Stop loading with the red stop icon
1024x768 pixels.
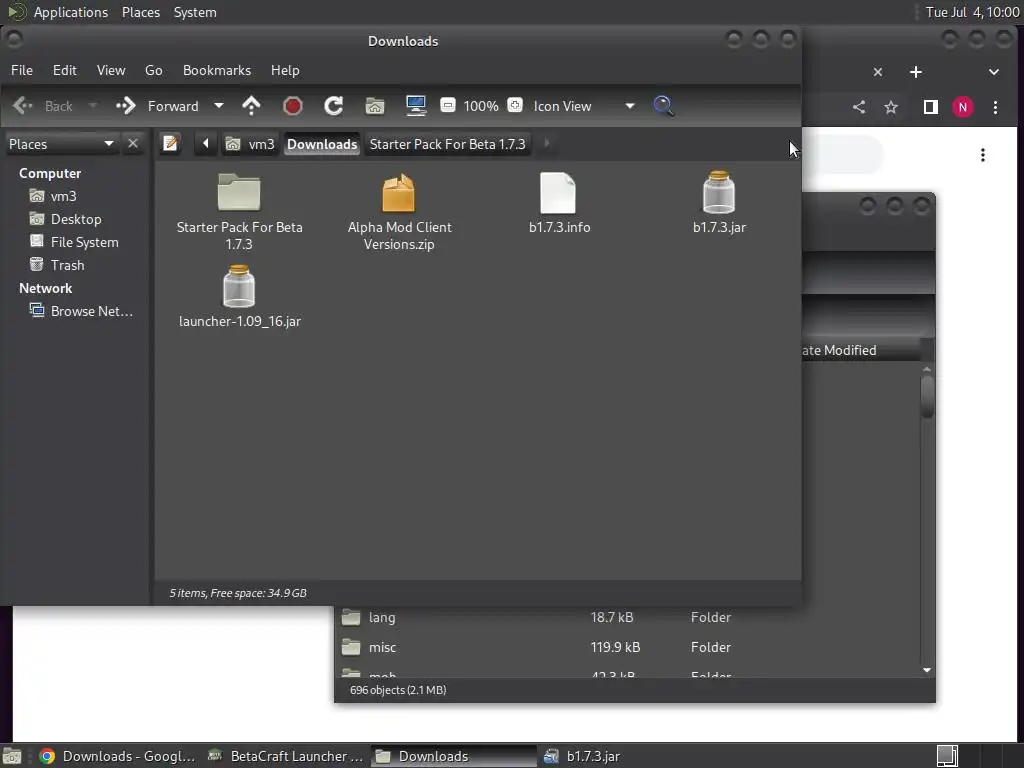(x=293, y=106)
